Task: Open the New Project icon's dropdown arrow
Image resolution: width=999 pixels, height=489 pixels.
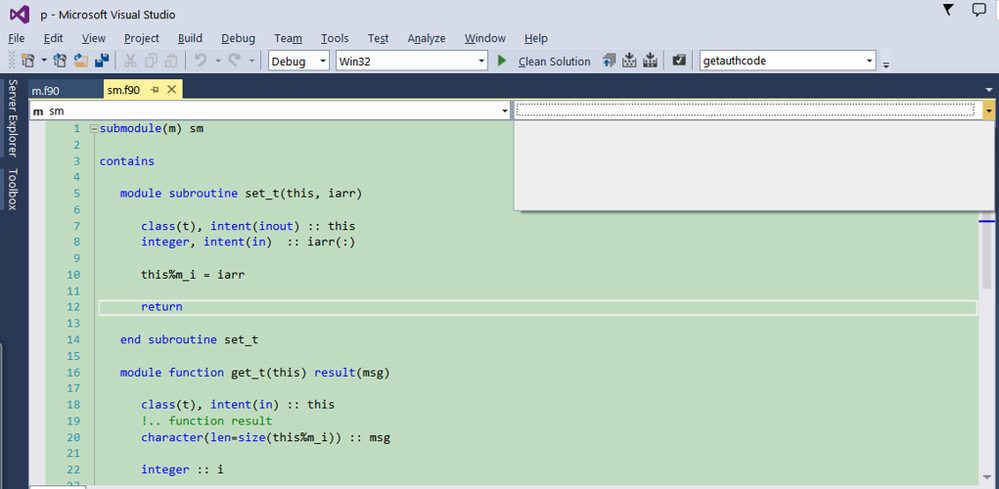Action: coord(45,60)
